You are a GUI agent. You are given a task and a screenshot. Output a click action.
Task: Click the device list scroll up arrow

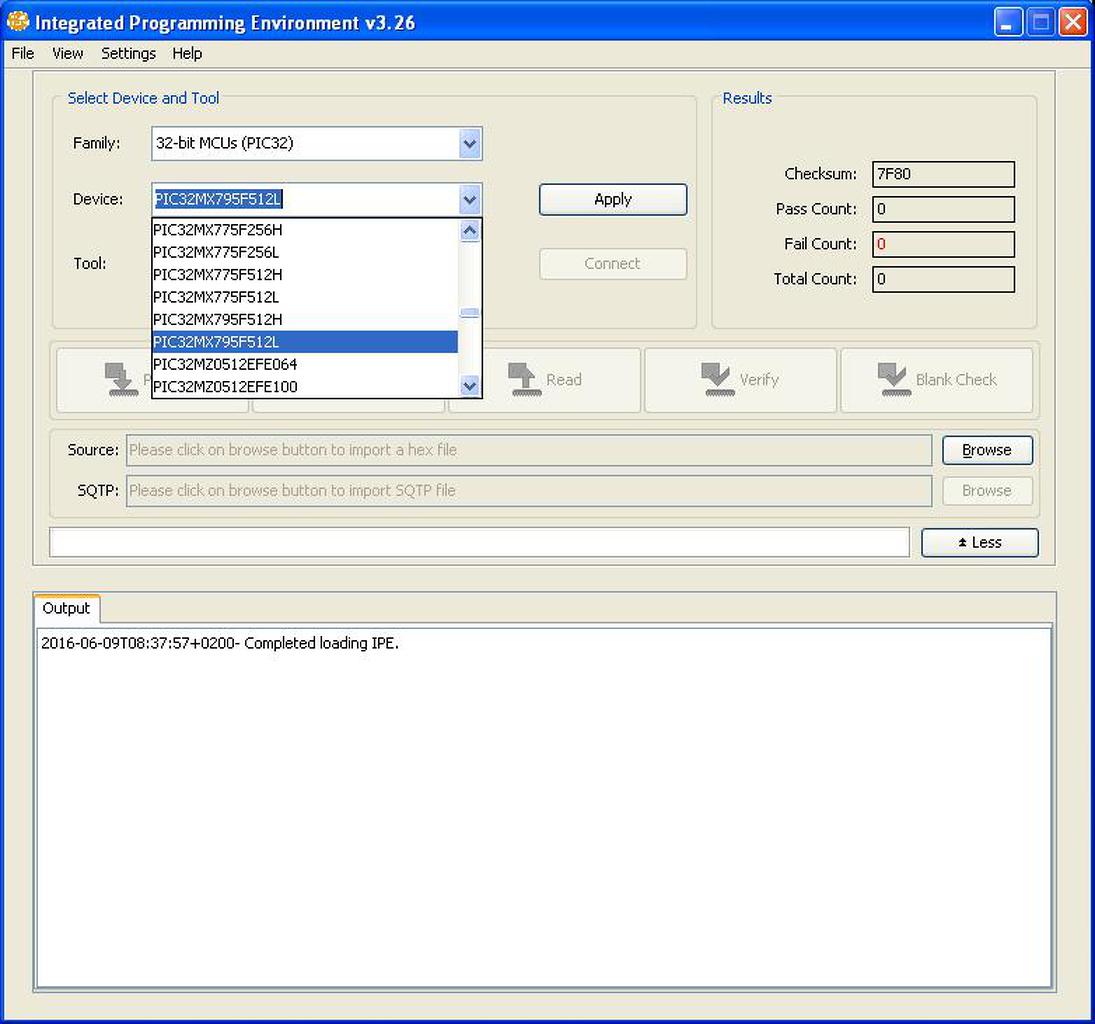pyautogui.click(x=470, y=231)
